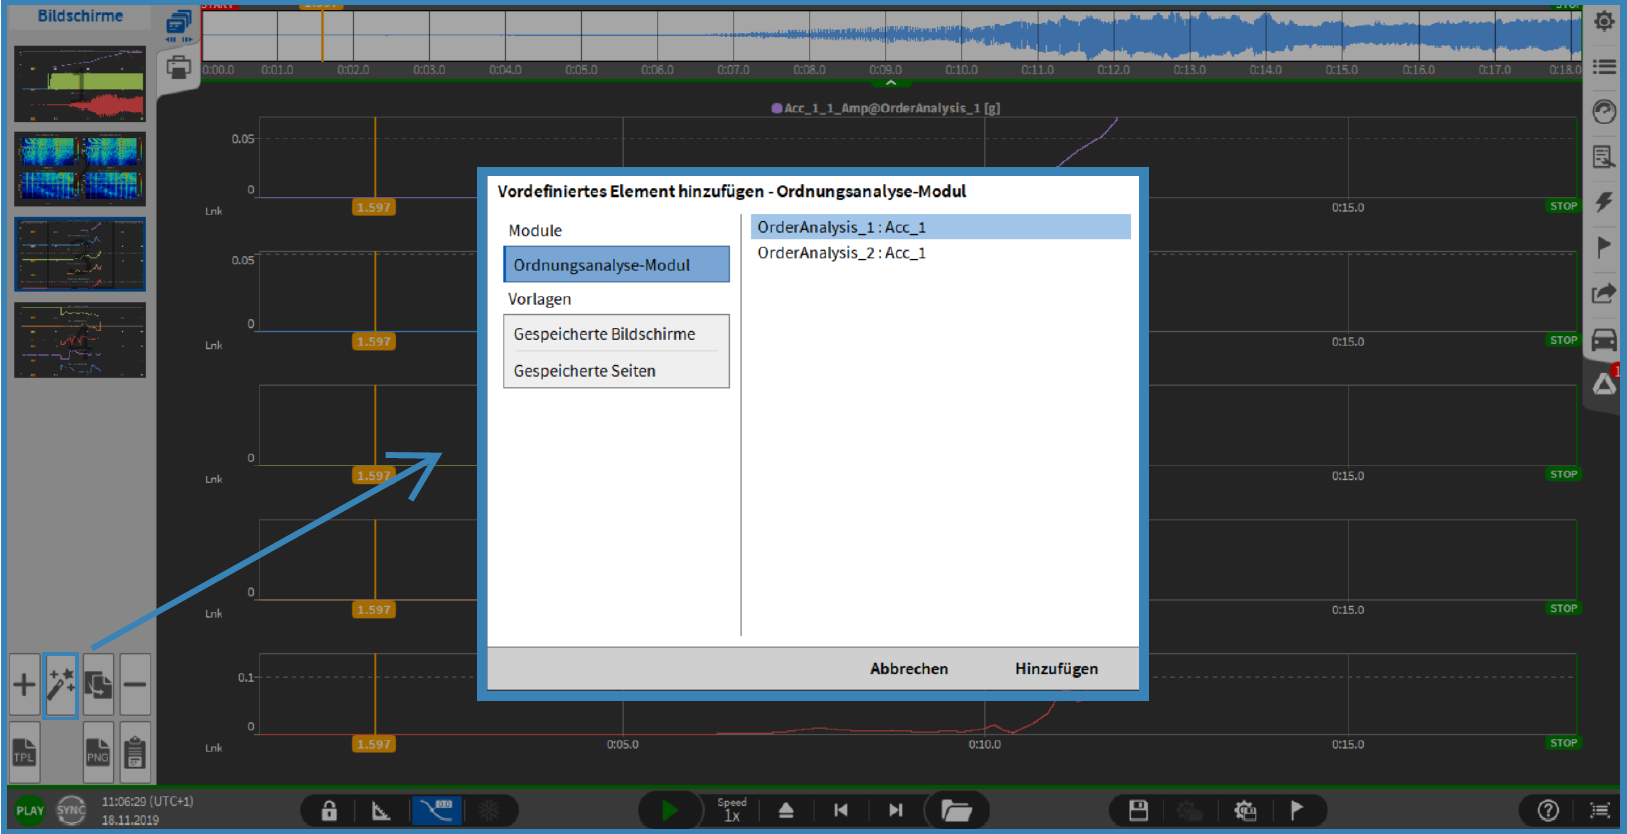Screen dimensions: 1627x834
Task: Toggle the snowflake freeze button
Action: tap(489, 810)
